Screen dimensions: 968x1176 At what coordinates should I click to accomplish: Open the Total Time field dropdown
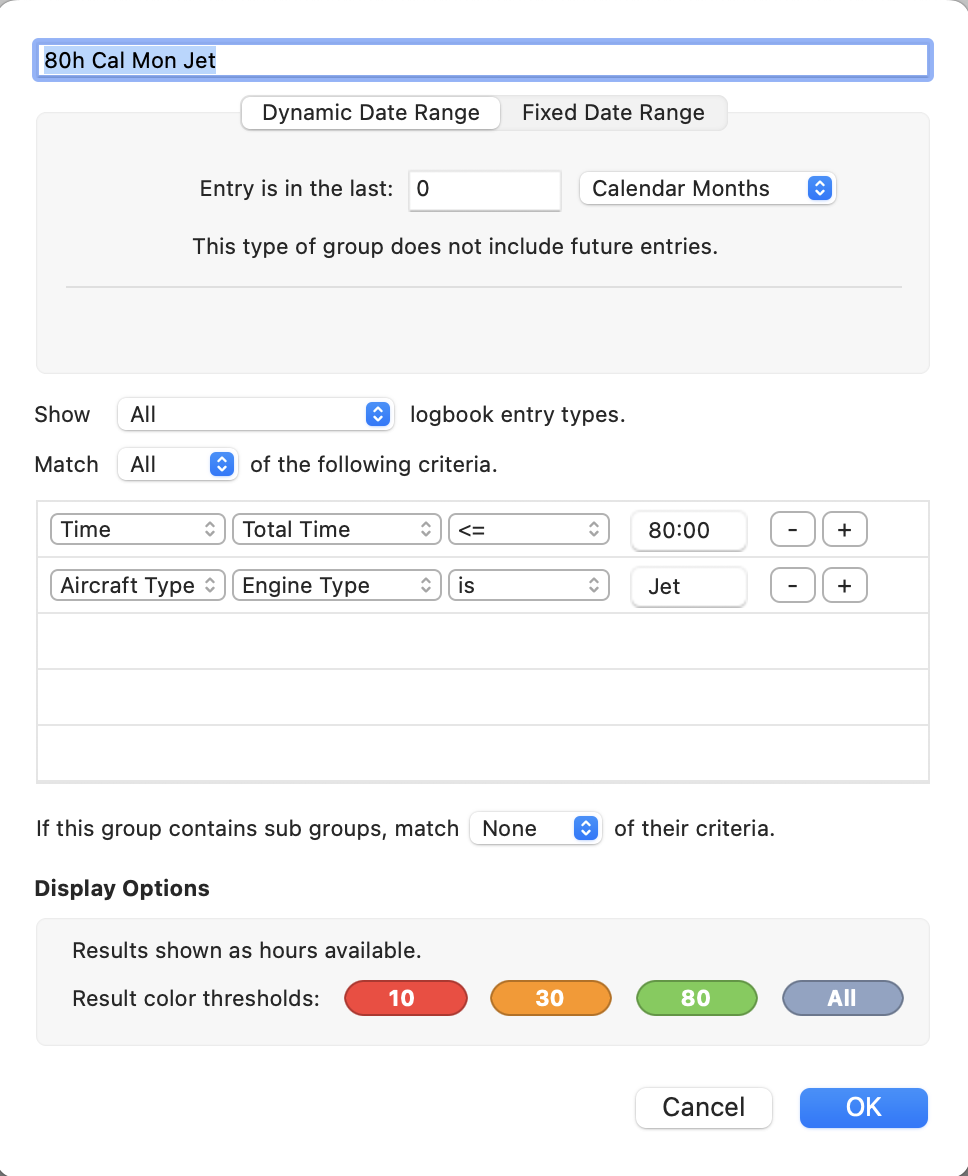337,530
